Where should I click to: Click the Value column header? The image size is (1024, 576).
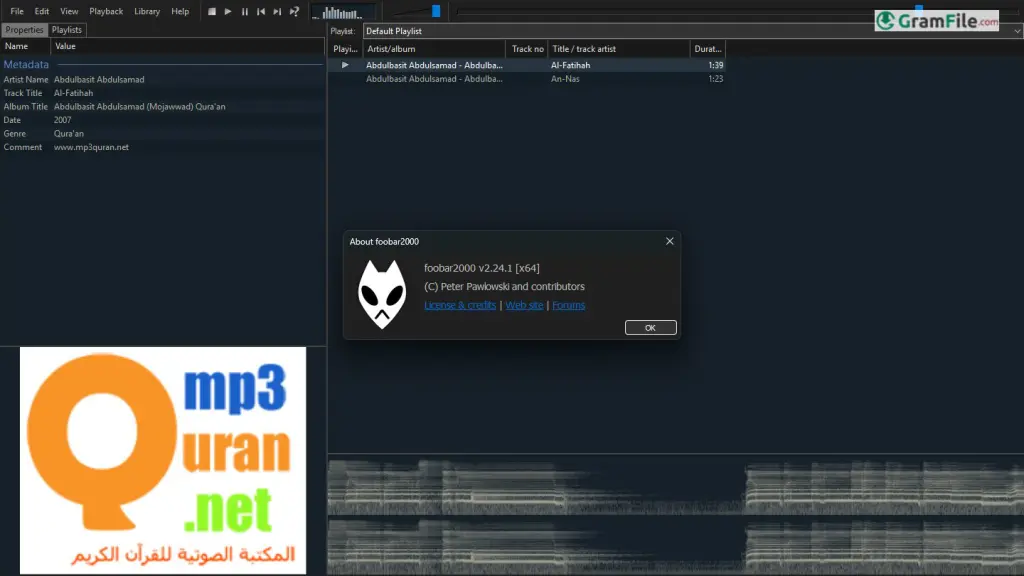[x=187, y=46]
